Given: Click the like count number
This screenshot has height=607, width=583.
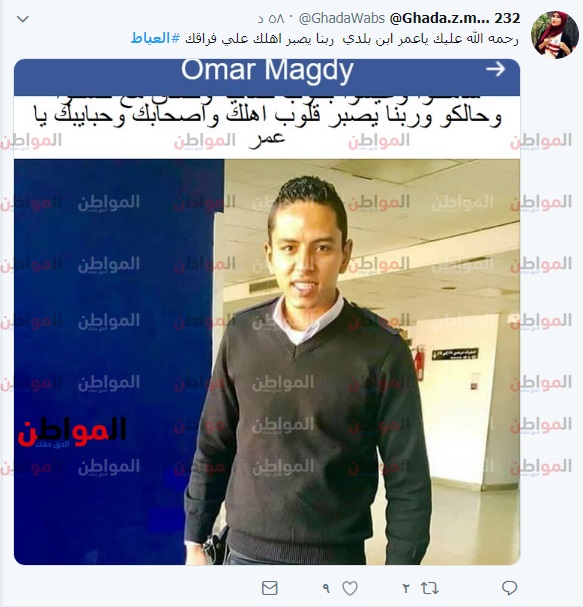Looking at the screenshot, I should [326, 588].
